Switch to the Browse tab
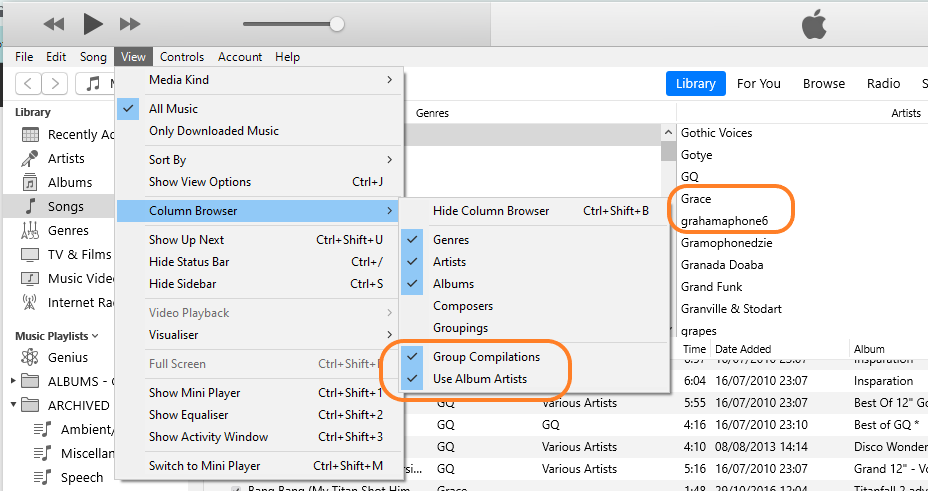928x491 pixels. pyautogui.click(x=824, y=83)
